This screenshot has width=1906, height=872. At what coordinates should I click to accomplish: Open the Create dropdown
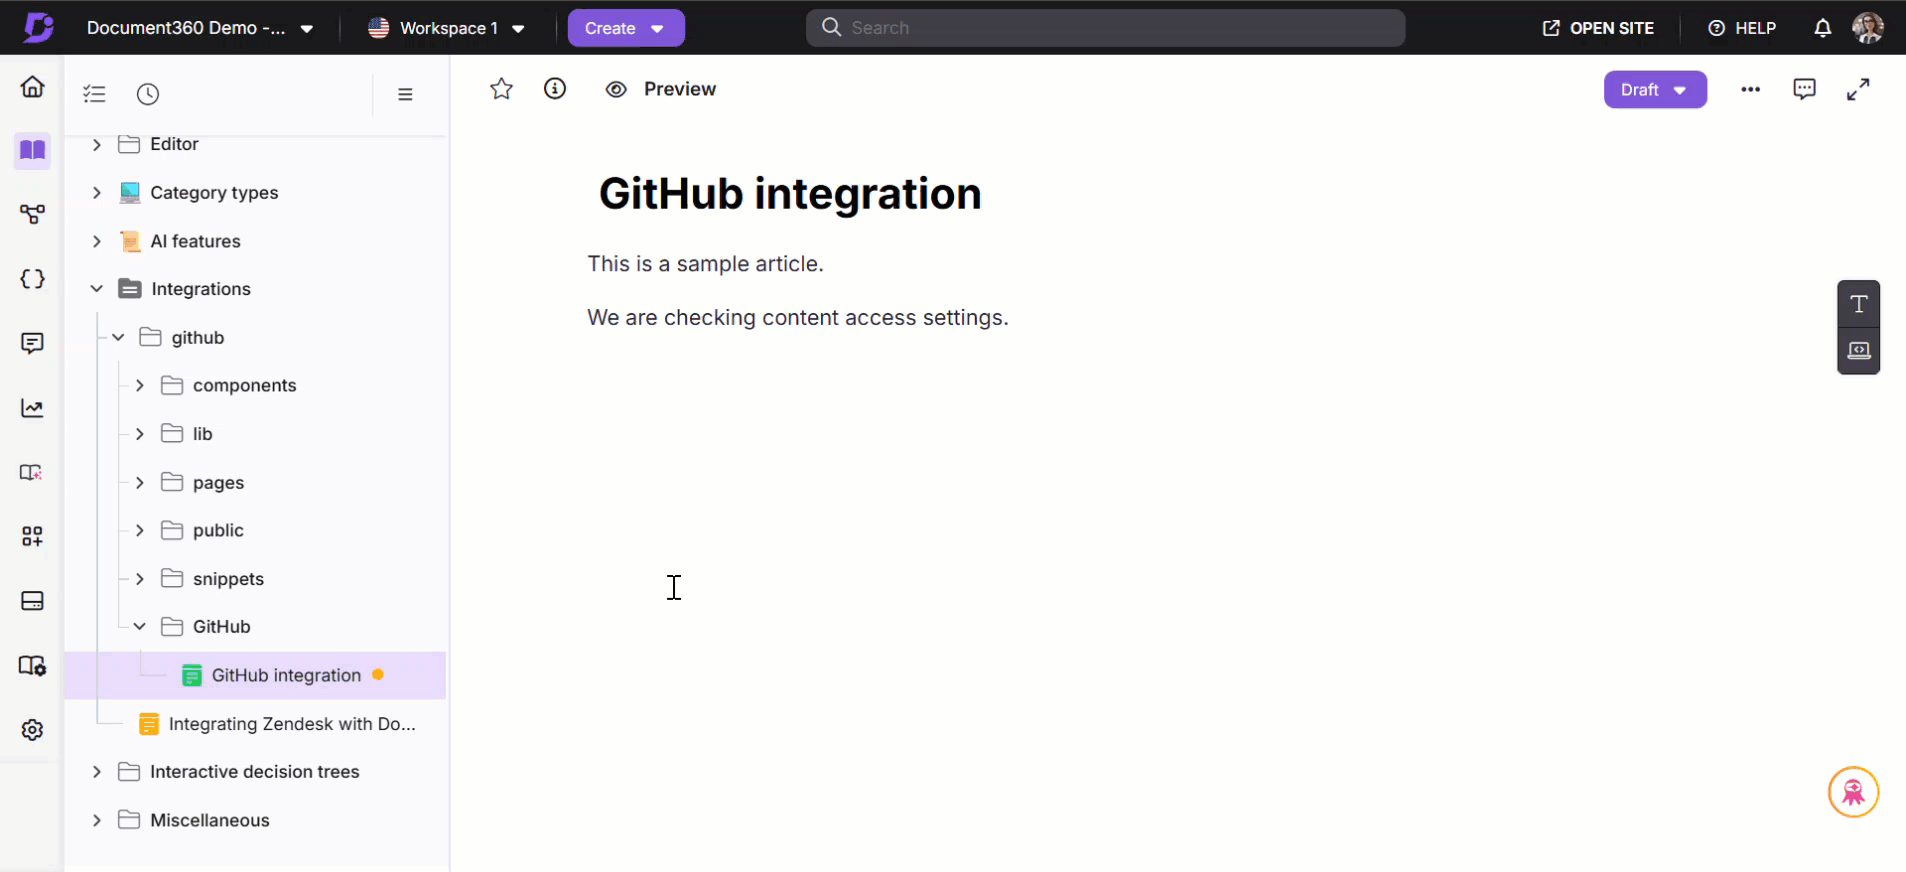click(625, 28)
